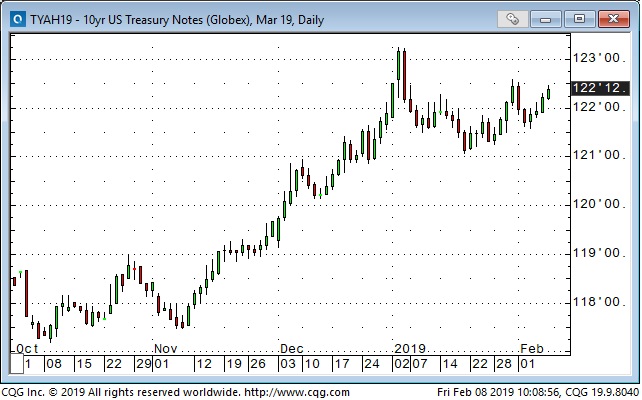Click the 03 date label

pos(288,364)
